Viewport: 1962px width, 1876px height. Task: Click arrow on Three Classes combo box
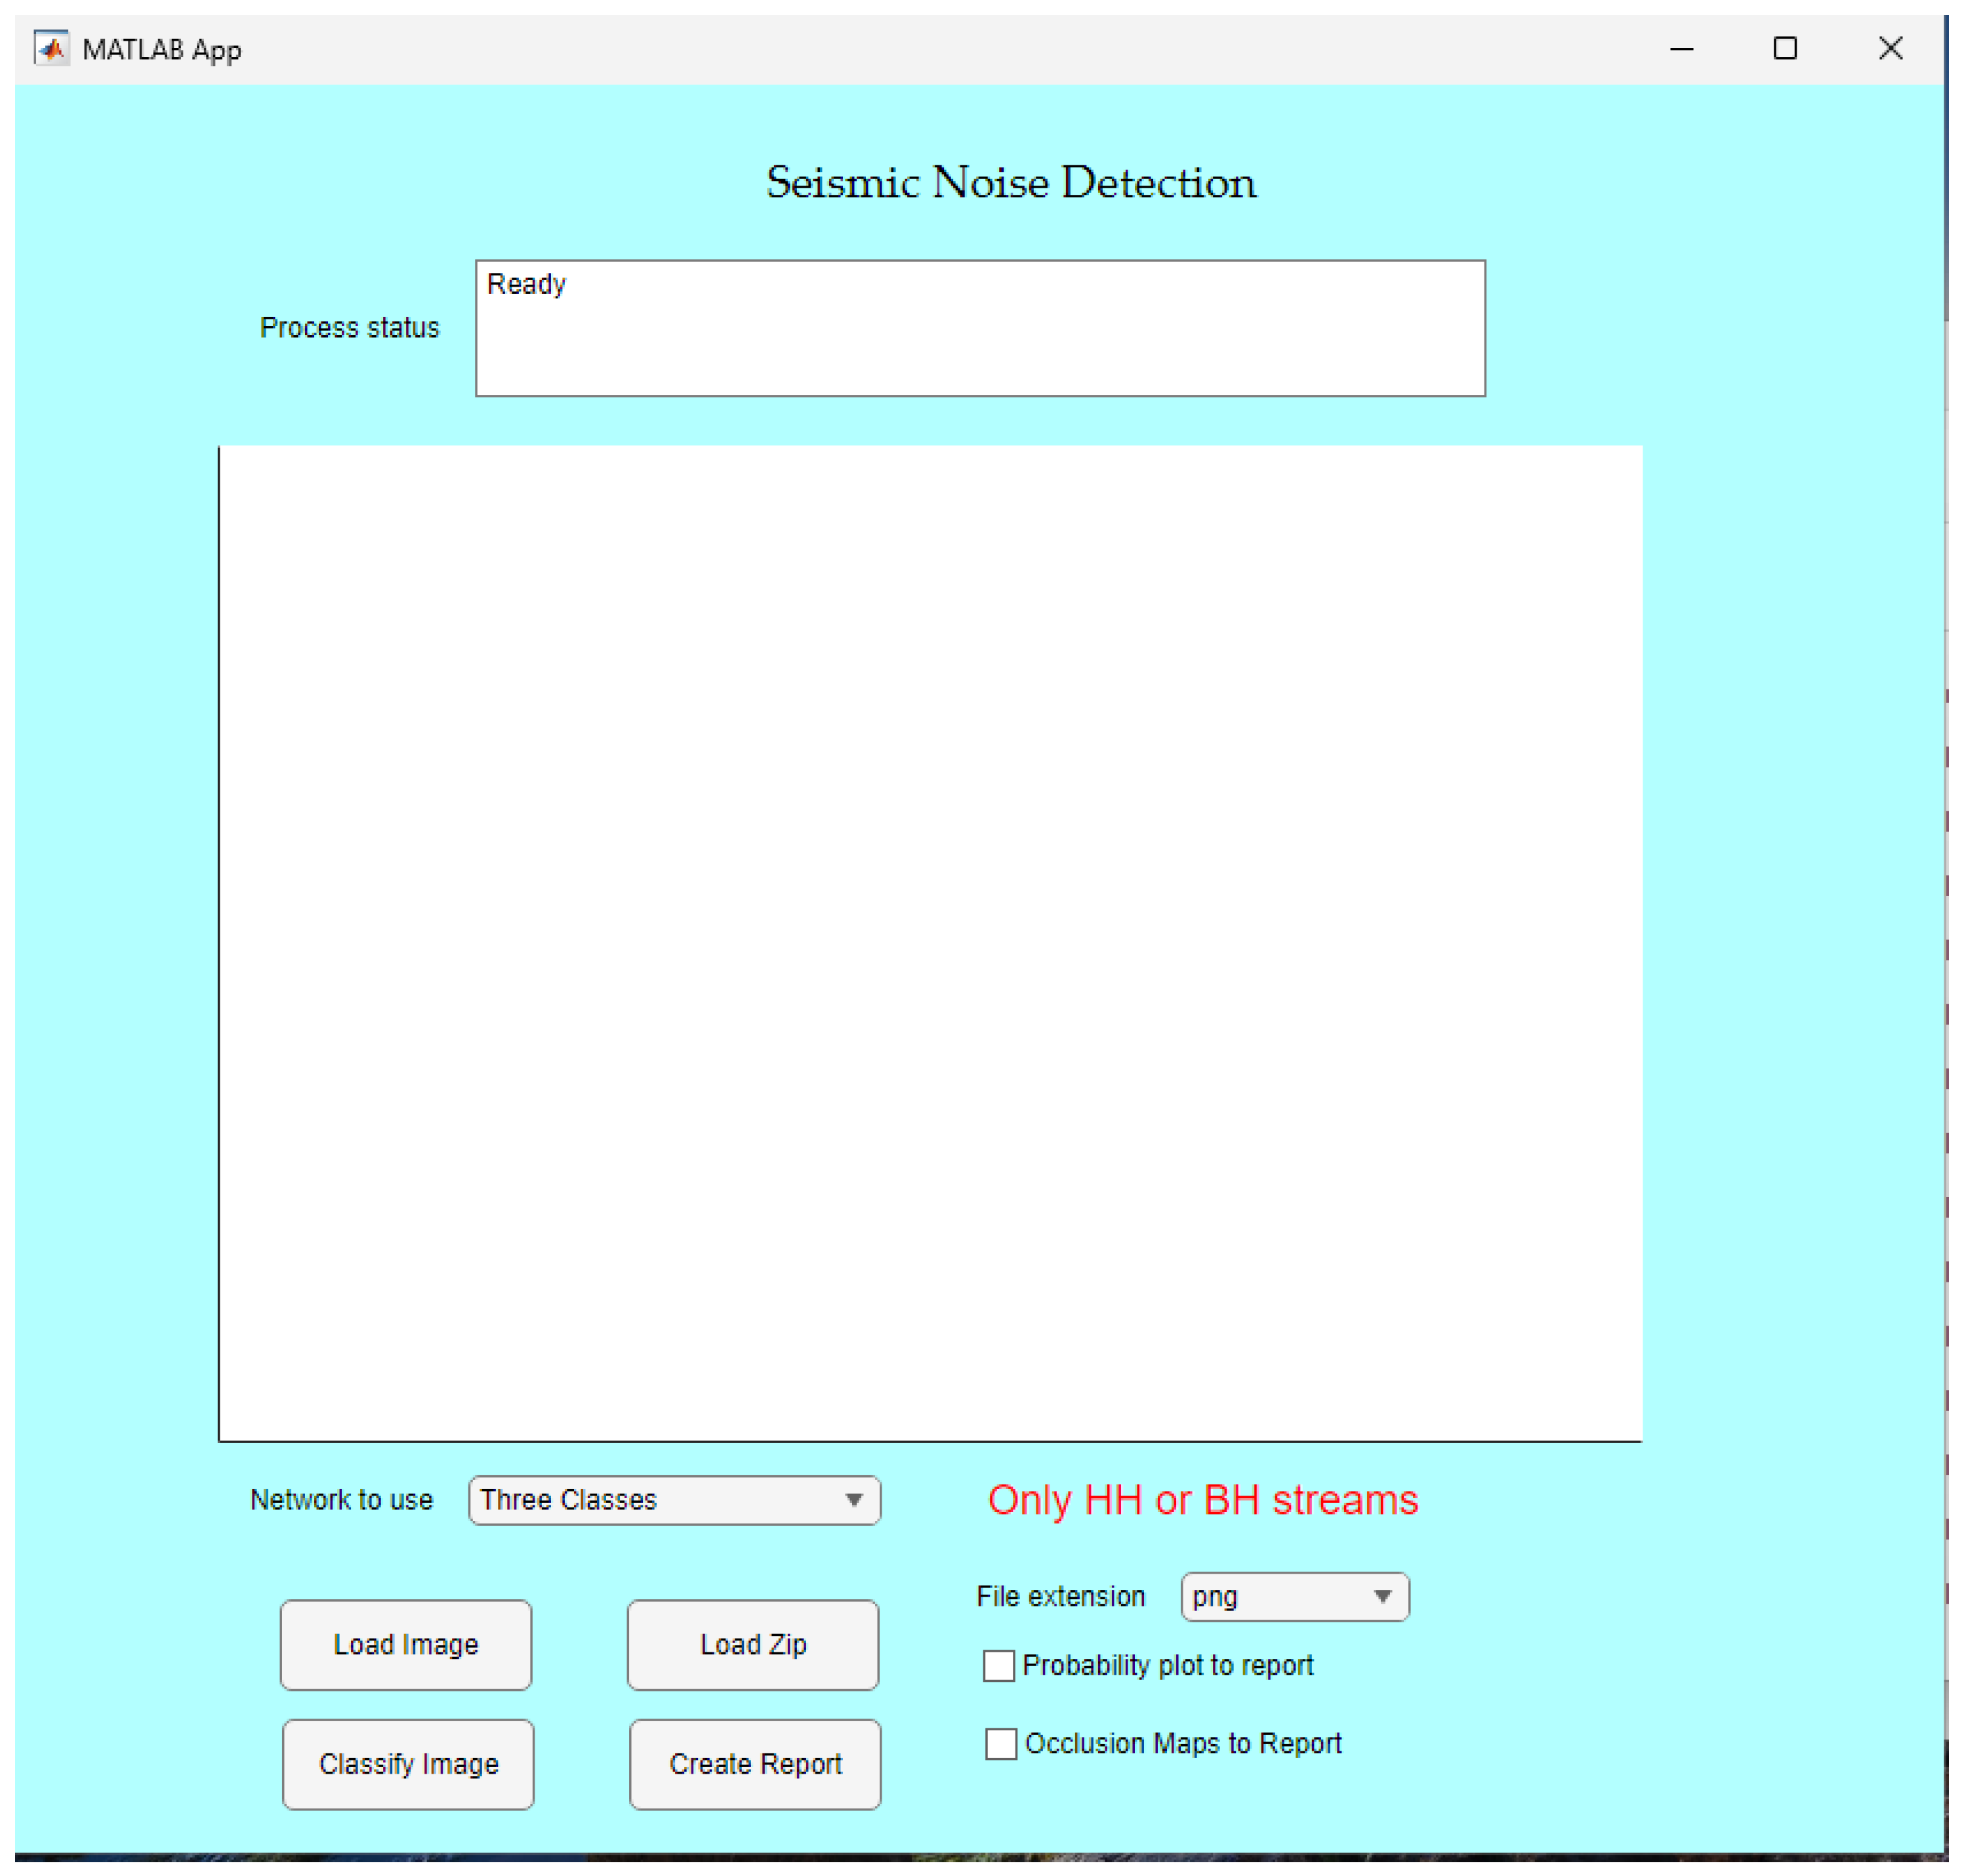coord(853,1500)
